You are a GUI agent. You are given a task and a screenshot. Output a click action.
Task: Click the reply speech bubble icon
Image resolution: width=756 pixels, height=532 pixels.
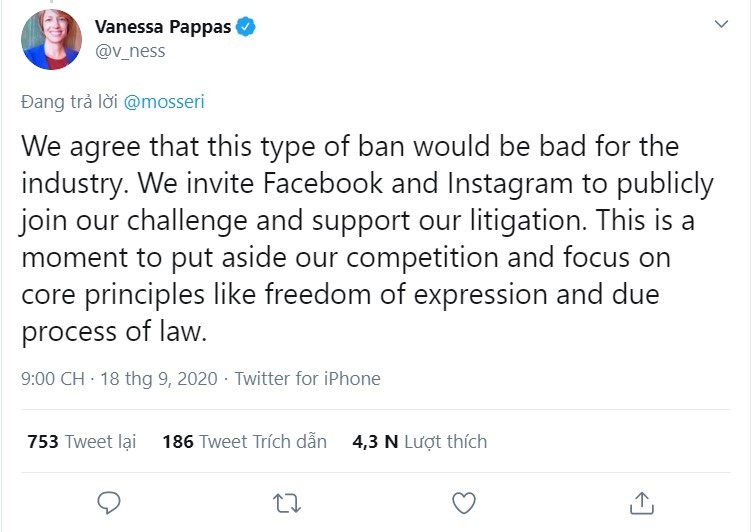tap(111, 500)
